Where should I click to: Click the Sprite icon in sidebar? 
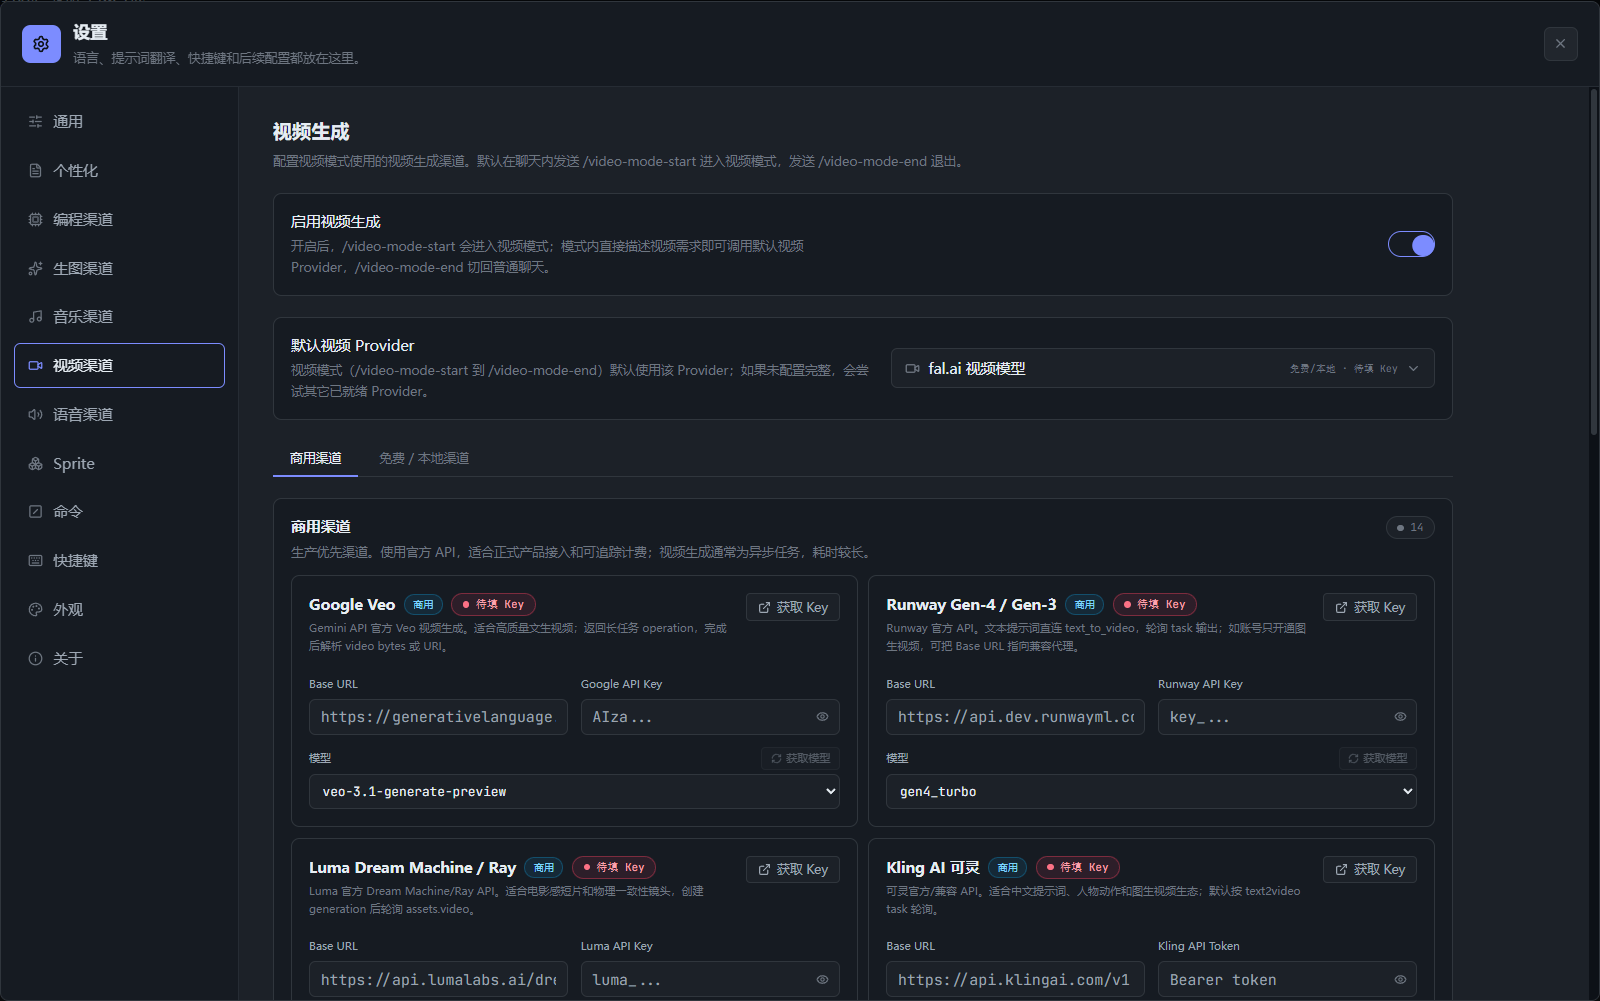pyautogui.click(x=35, y=464)
